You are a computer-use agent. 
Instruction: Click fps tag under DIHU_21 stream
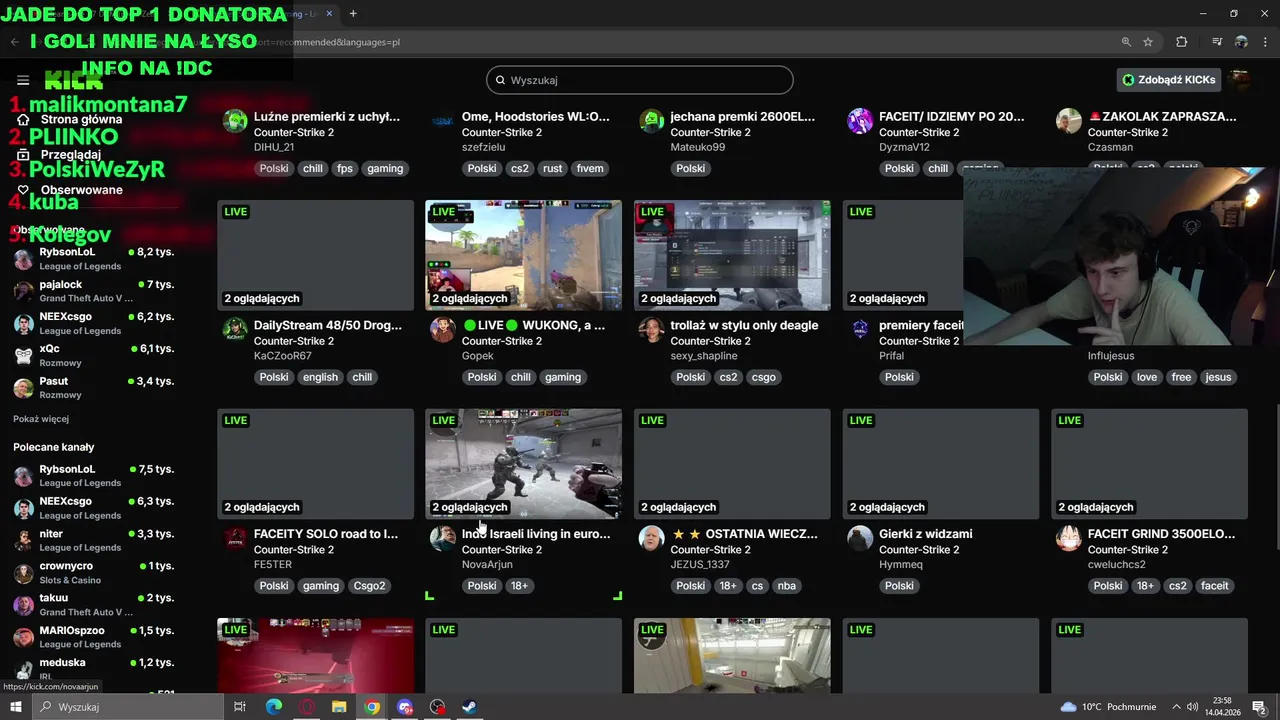[x=344, y=168]
